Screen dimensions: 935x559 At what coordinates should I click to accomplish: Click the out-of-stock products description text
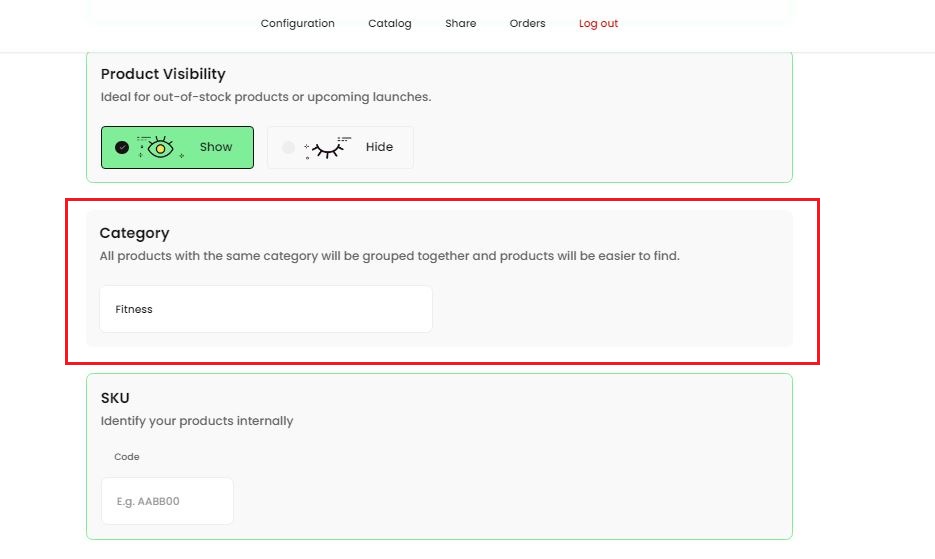266,97
